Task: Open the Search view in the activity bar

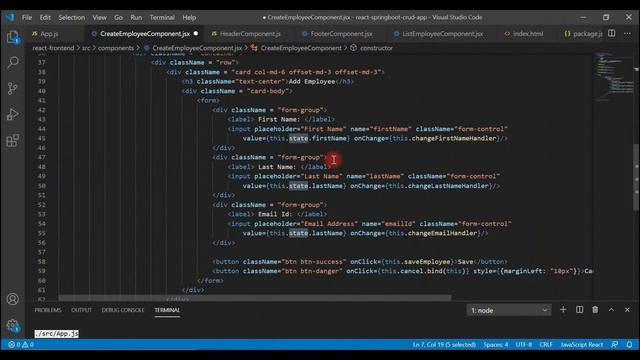Action: (x=13, y=62)
